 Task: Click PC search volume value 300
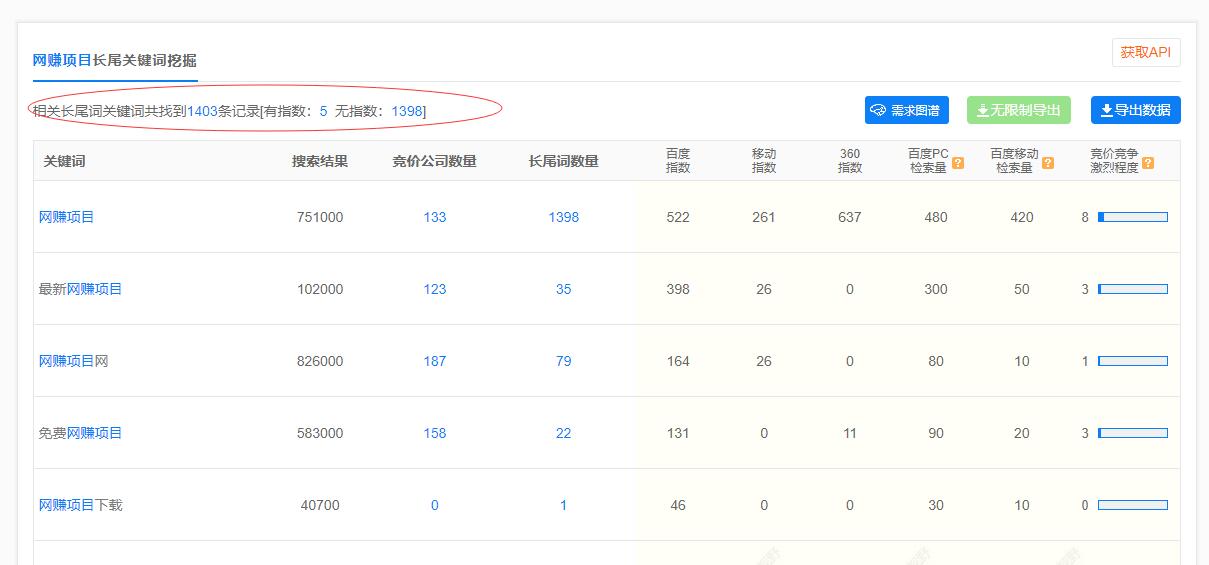936,289
